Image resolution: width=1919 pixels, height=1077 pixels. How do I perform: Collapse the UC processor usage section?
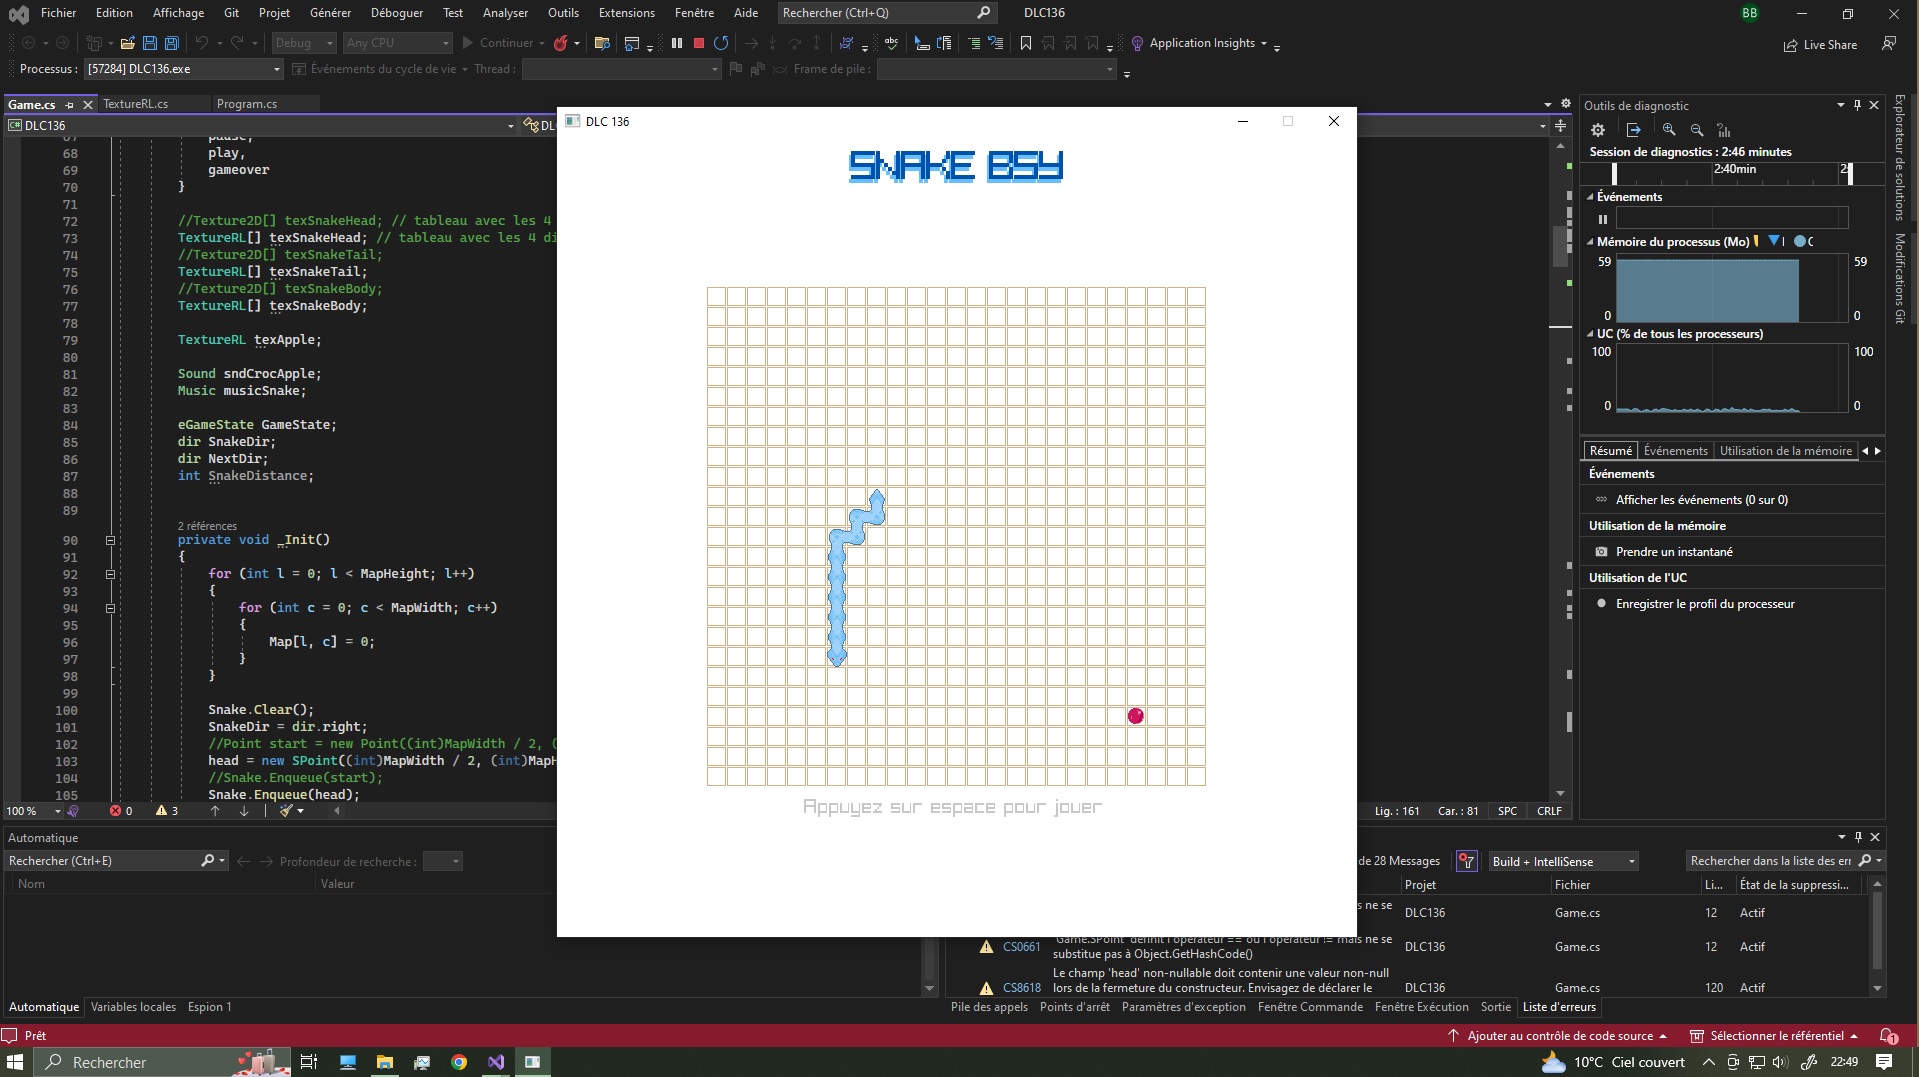[1590, 334]
